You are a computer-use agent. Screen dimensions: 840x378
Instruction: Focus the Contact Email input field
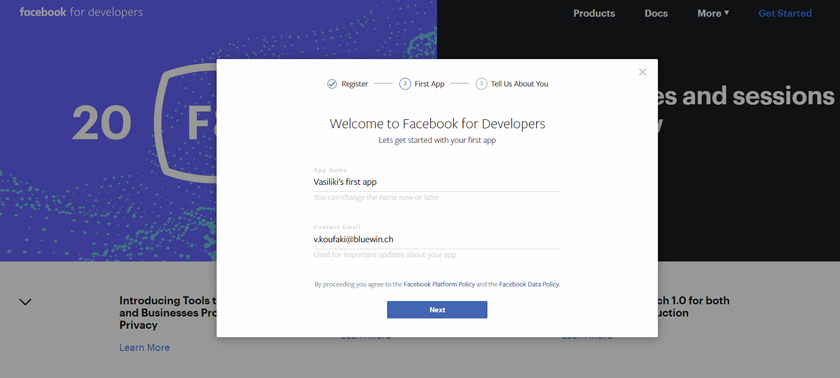[x=437, y=239]
